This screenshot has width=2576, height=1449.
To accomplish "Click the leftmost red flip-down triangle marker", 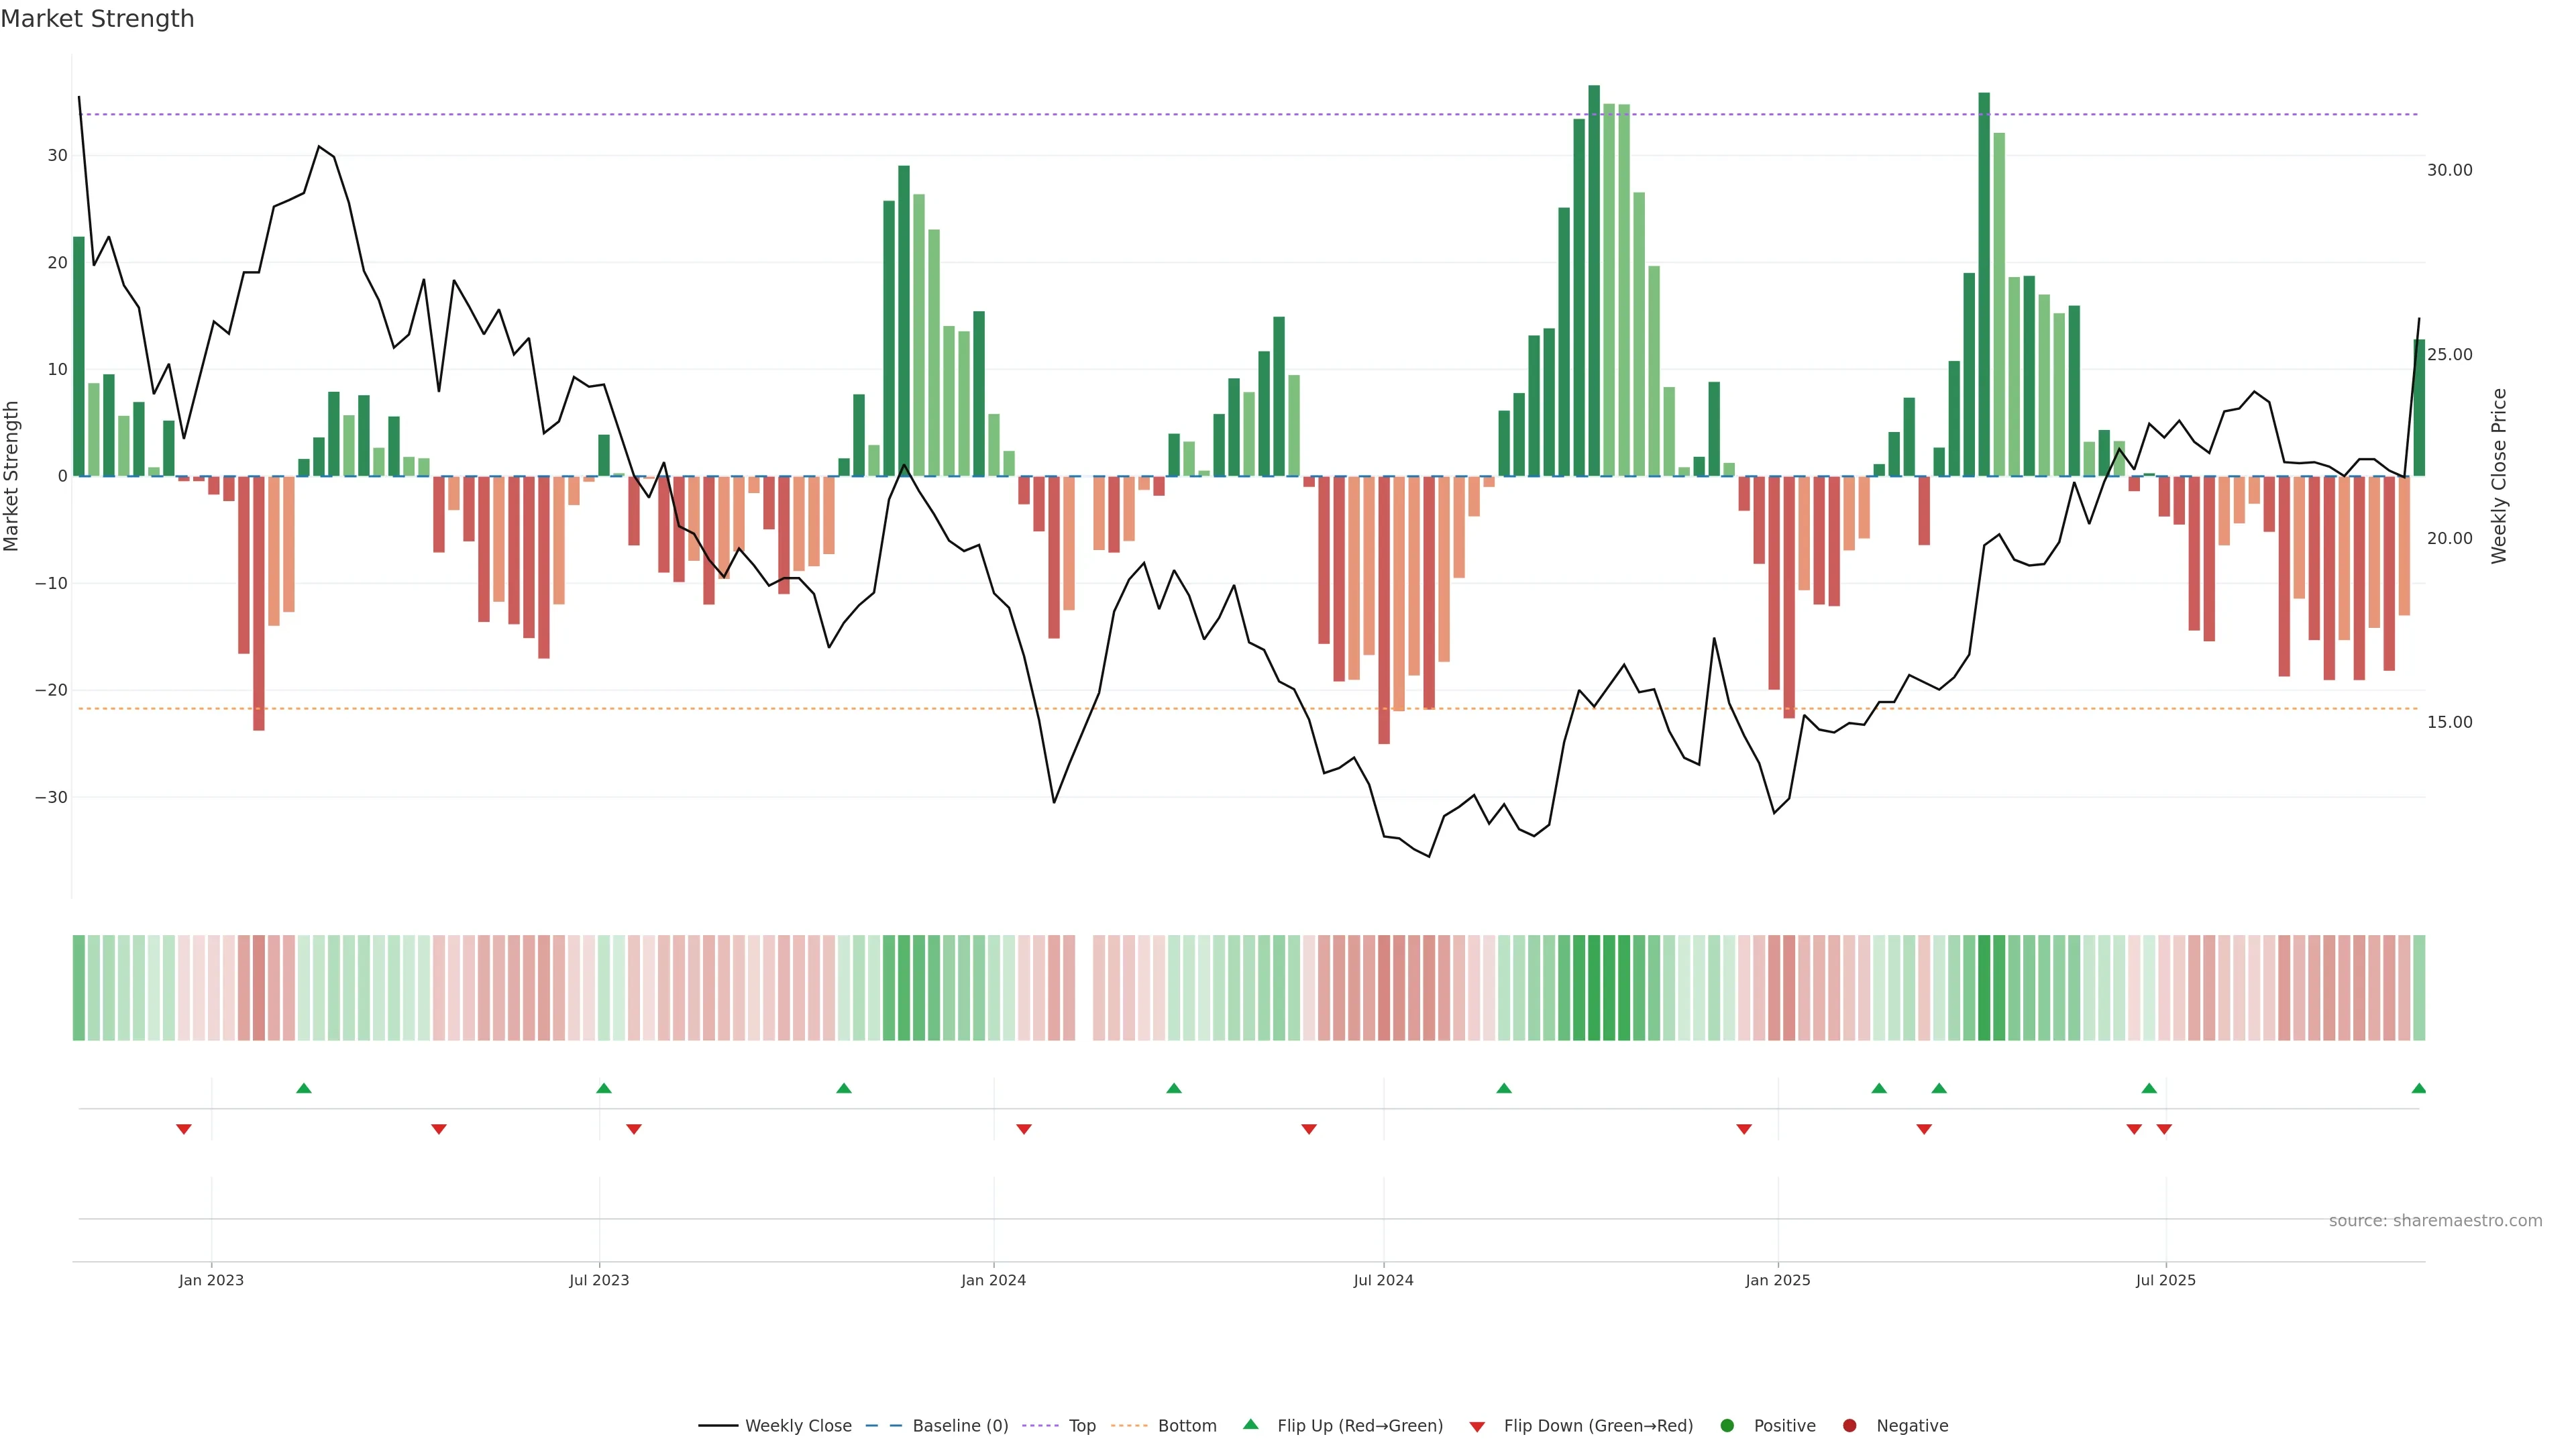I will 184,1129.
